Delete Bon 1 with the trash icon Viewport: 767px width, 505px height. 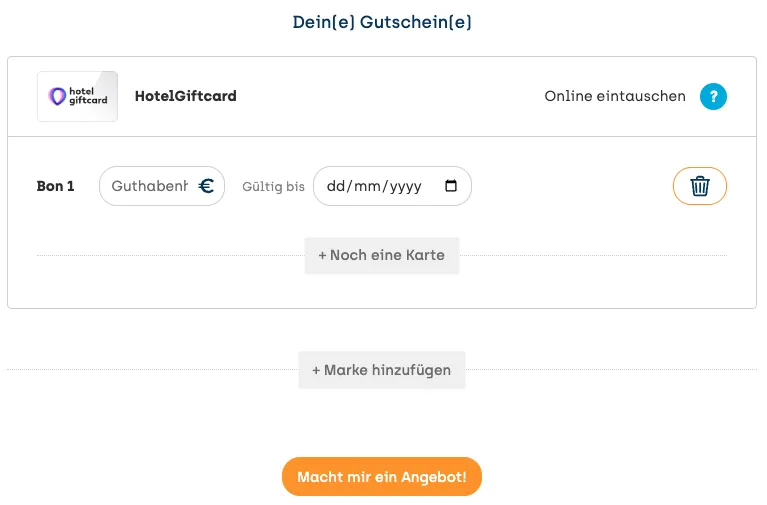[x=699, y=186]
